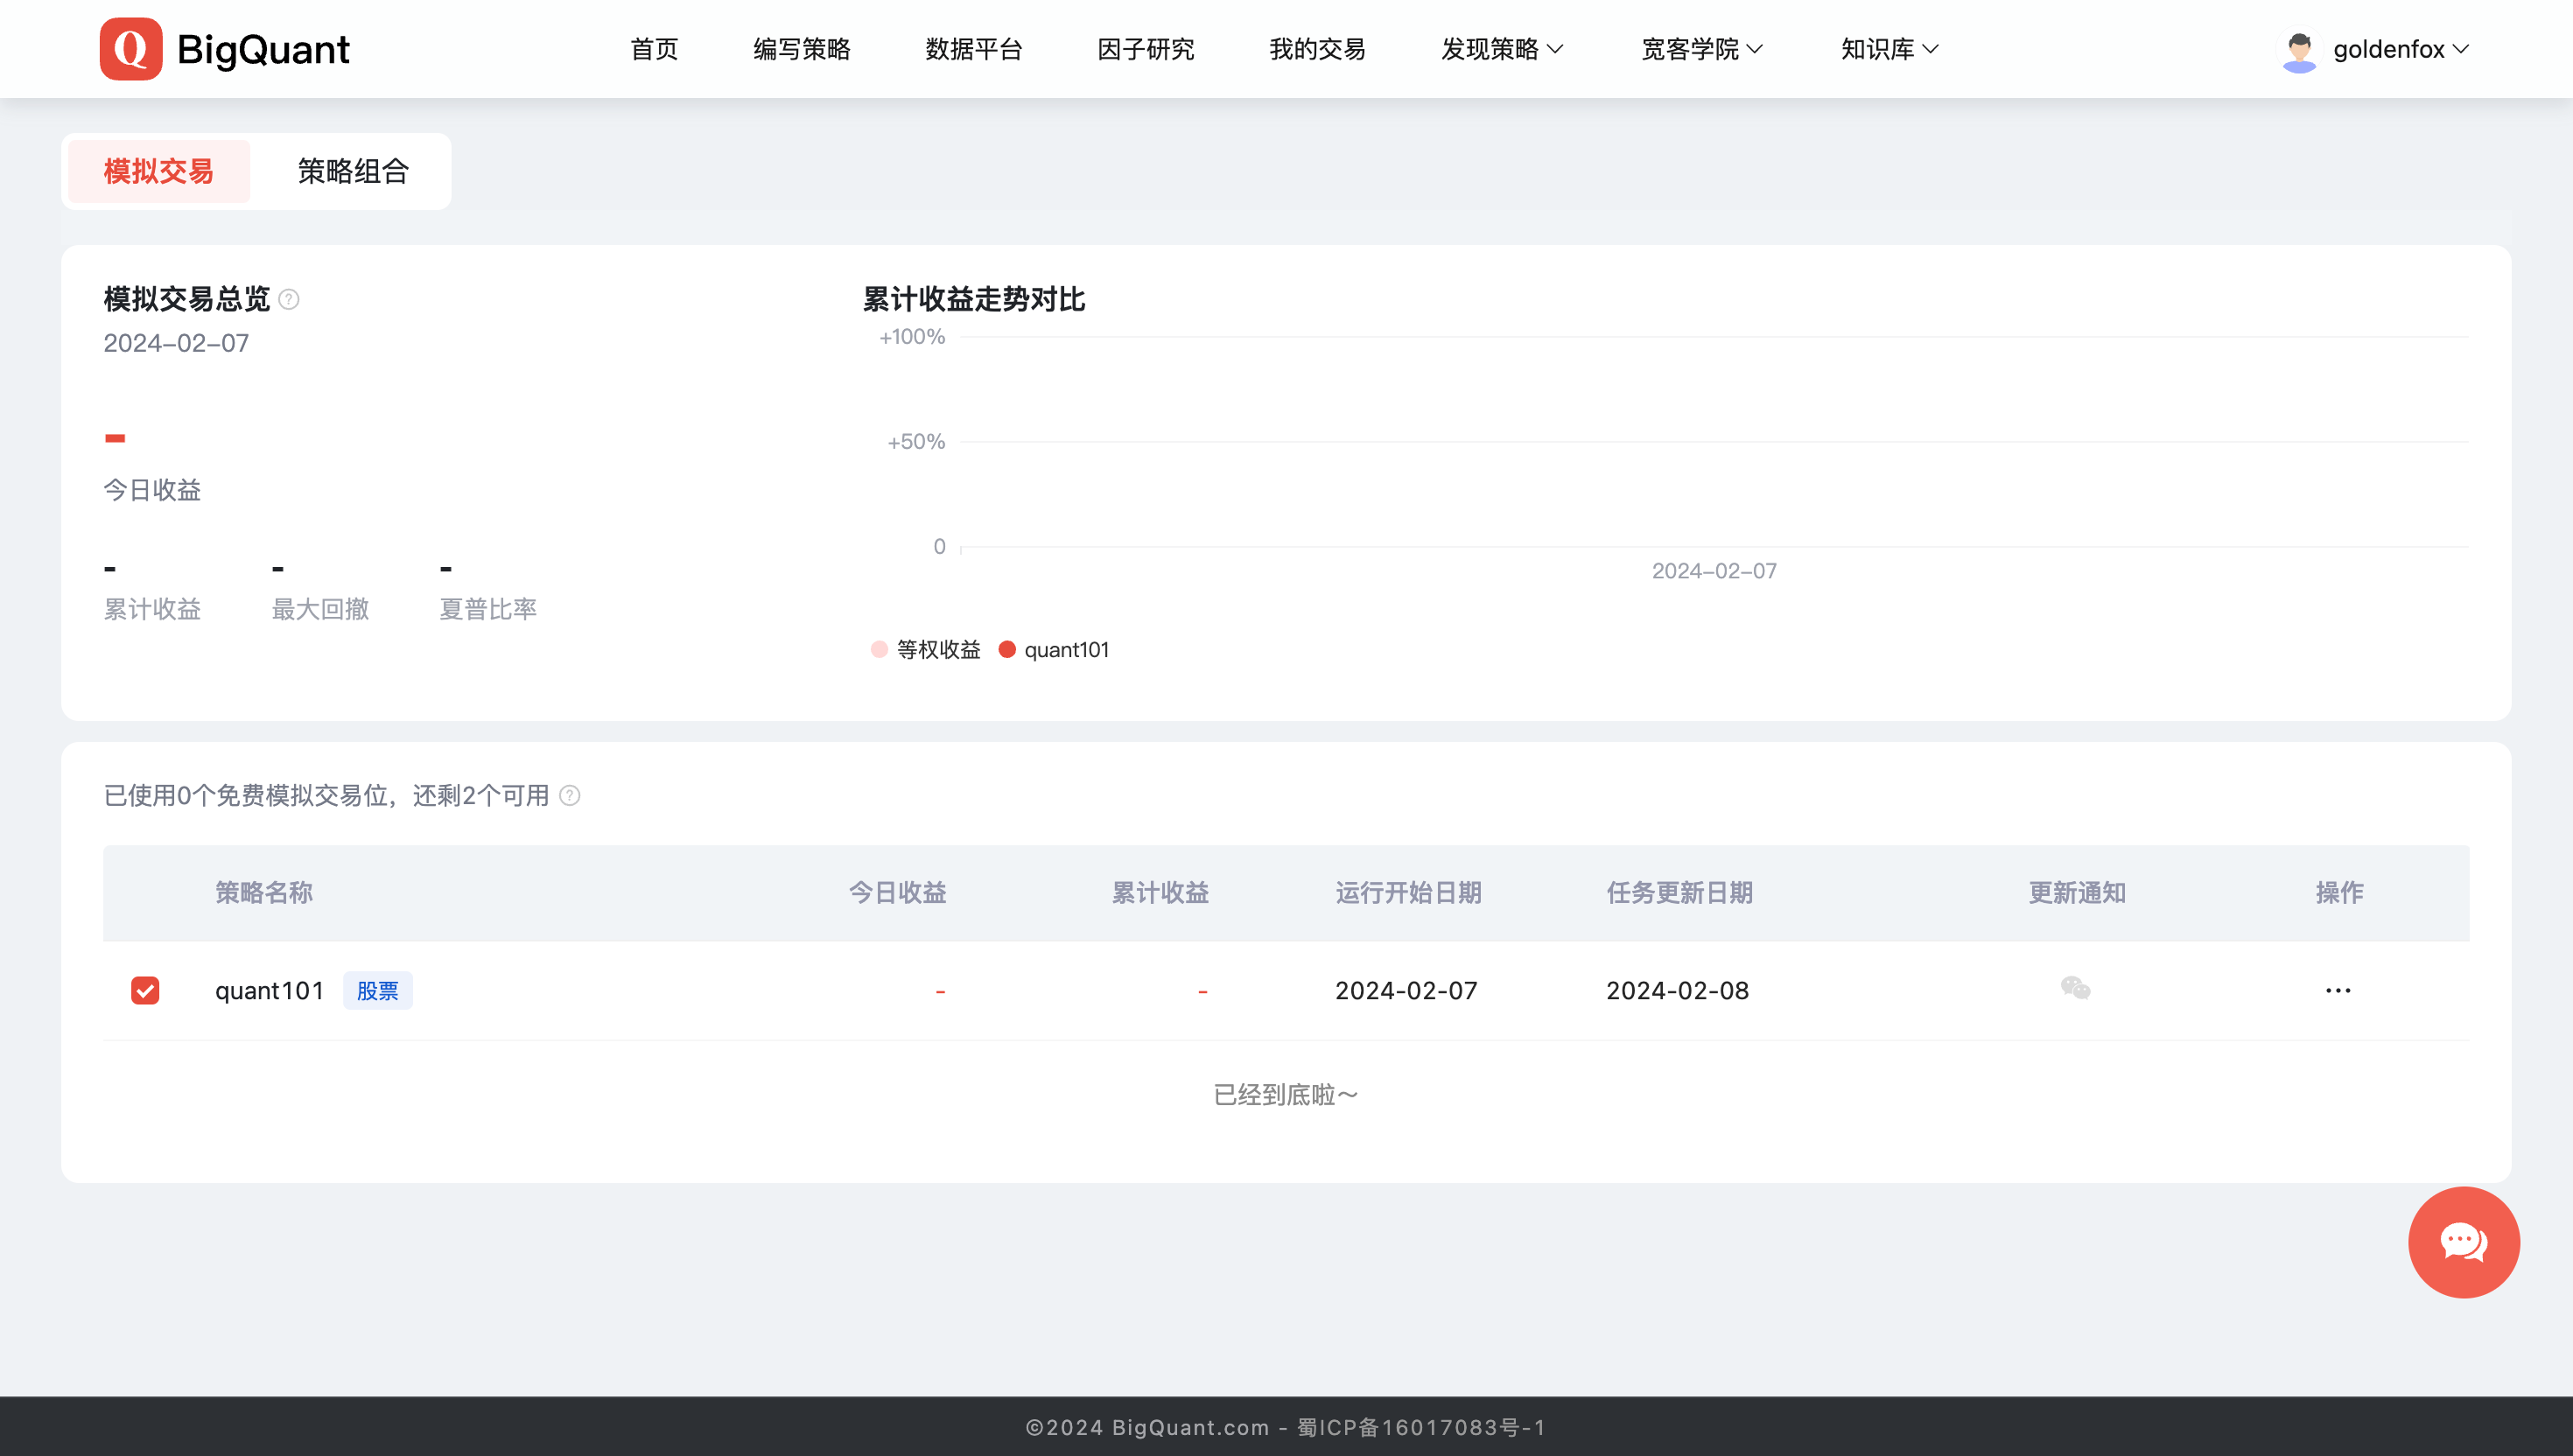2573x1456 pixels.
Task: Uncheck the quant101 strategy checkbox
Action: [145, 991]
